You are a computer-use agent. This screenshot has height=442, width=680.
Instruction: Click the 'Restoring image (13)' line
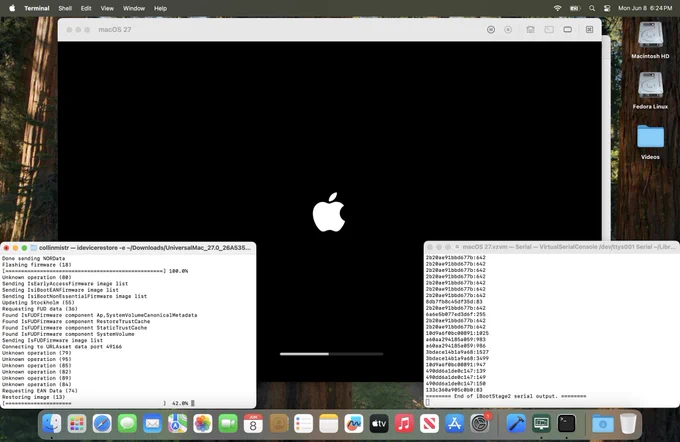(33, 397)
